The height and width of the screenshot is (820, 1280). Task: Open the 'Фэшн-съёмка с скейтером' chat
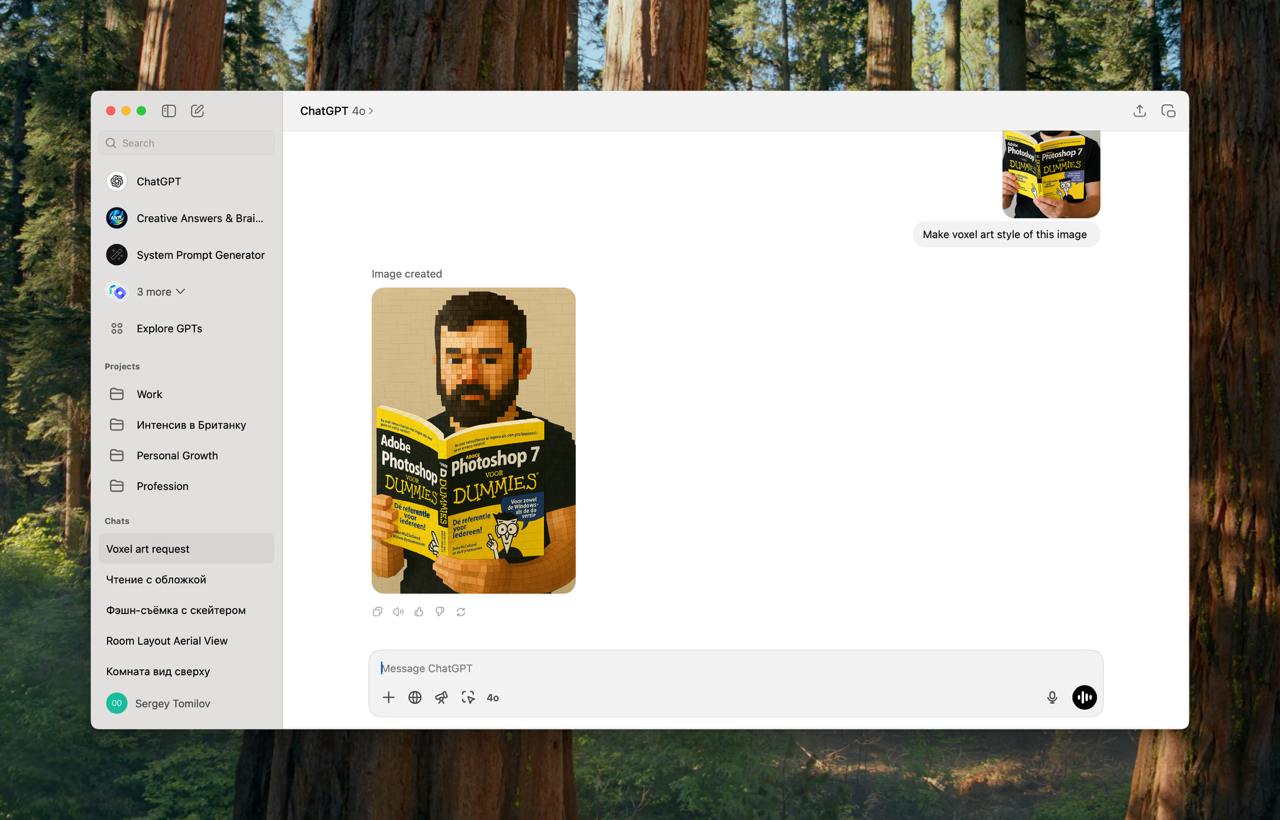(x=186, y=610)
